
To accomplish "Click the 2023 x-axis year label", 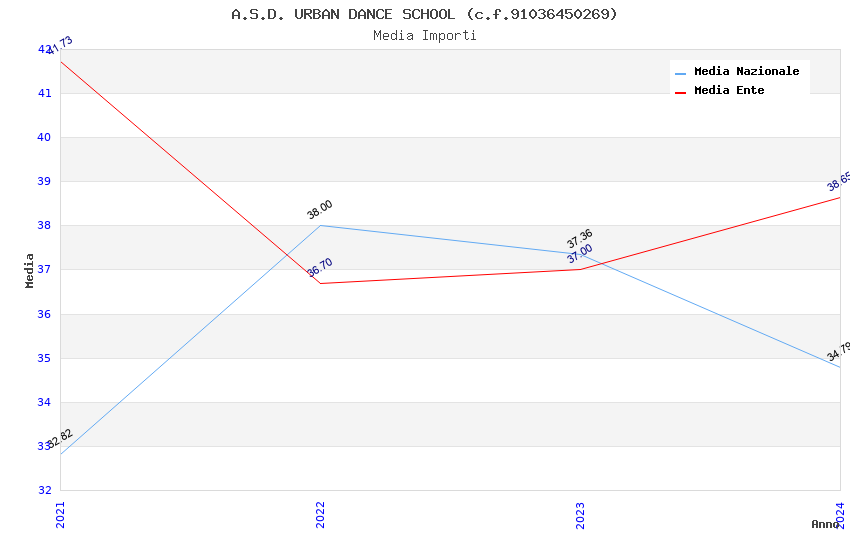I will (x=580, y=514).
